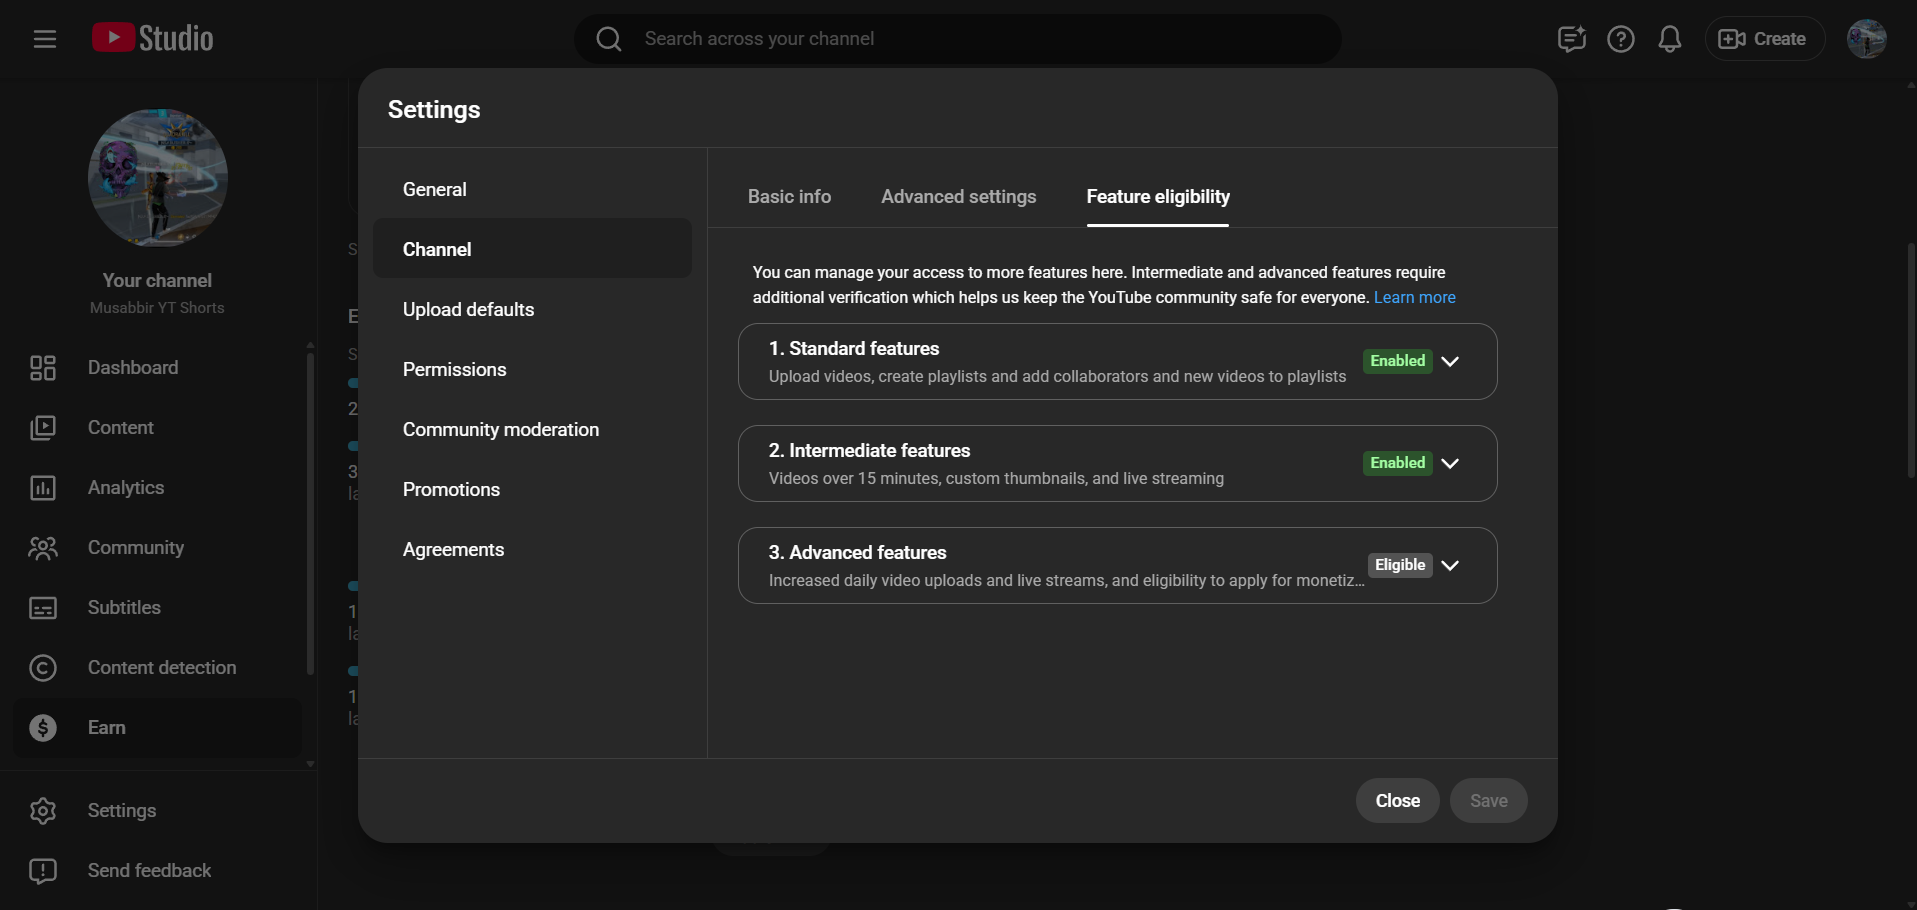The width and height of the screenshot is (1917, 910).
Task: Open the notifications bell
Action: pos(1669,39)
